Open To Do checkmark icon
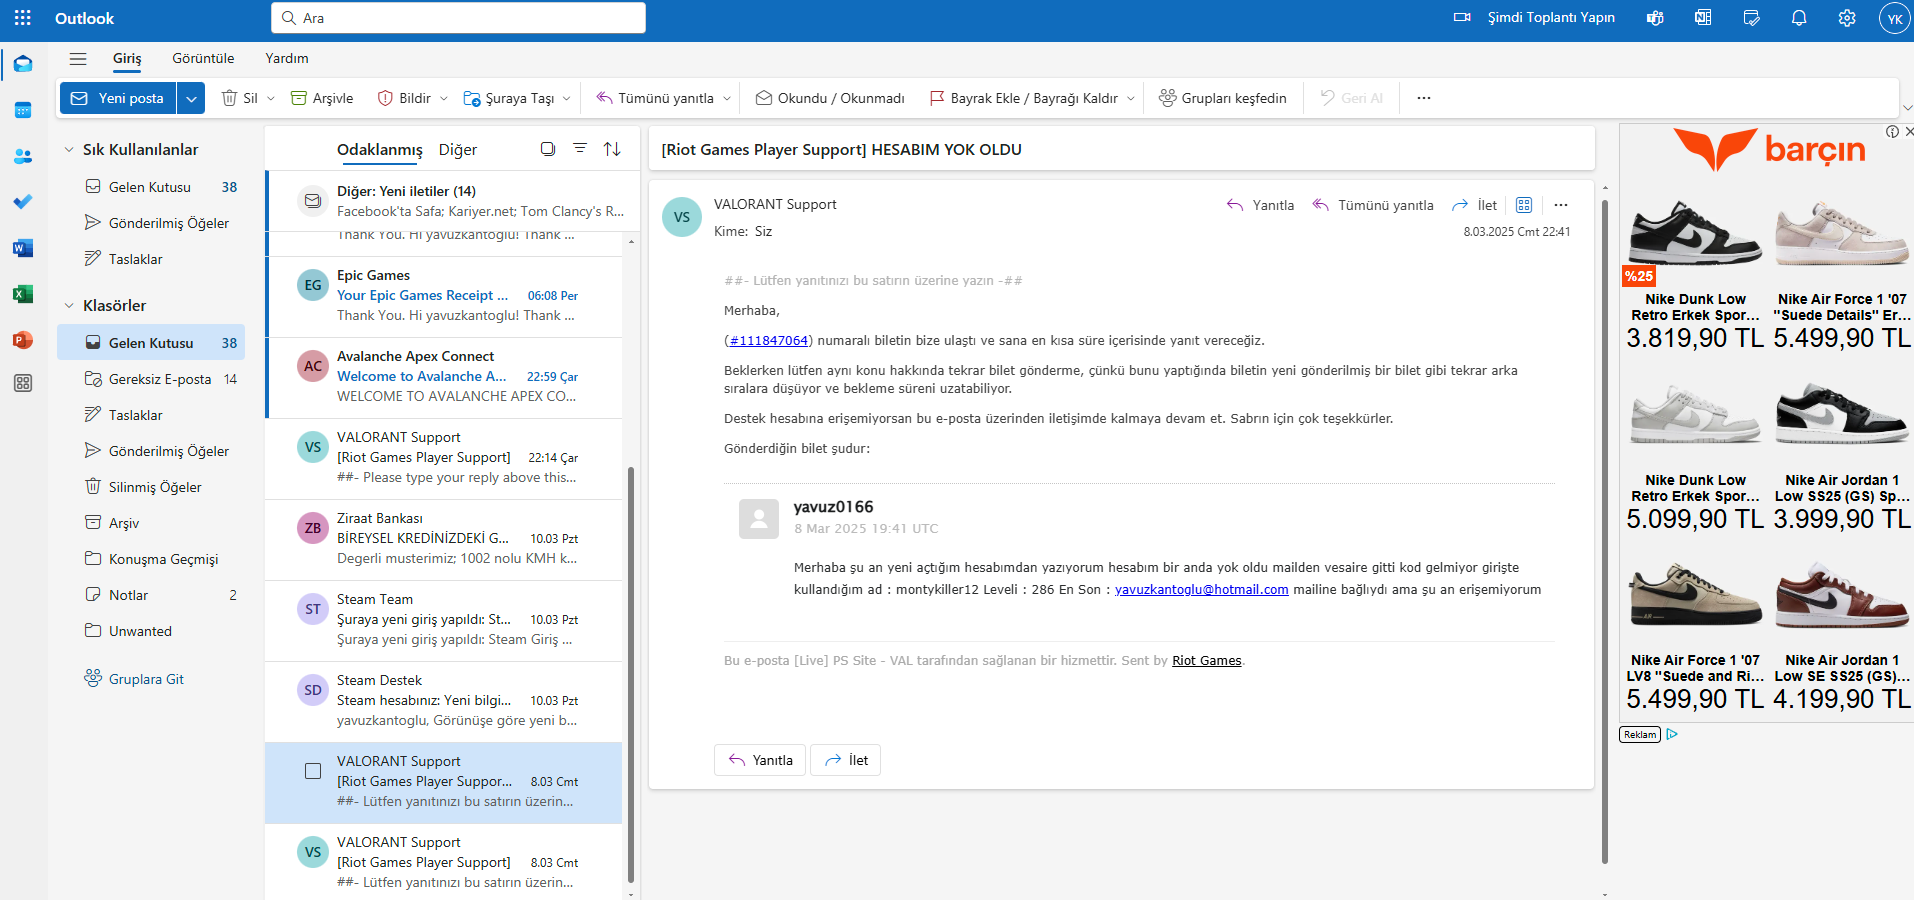 pos(23,202)
